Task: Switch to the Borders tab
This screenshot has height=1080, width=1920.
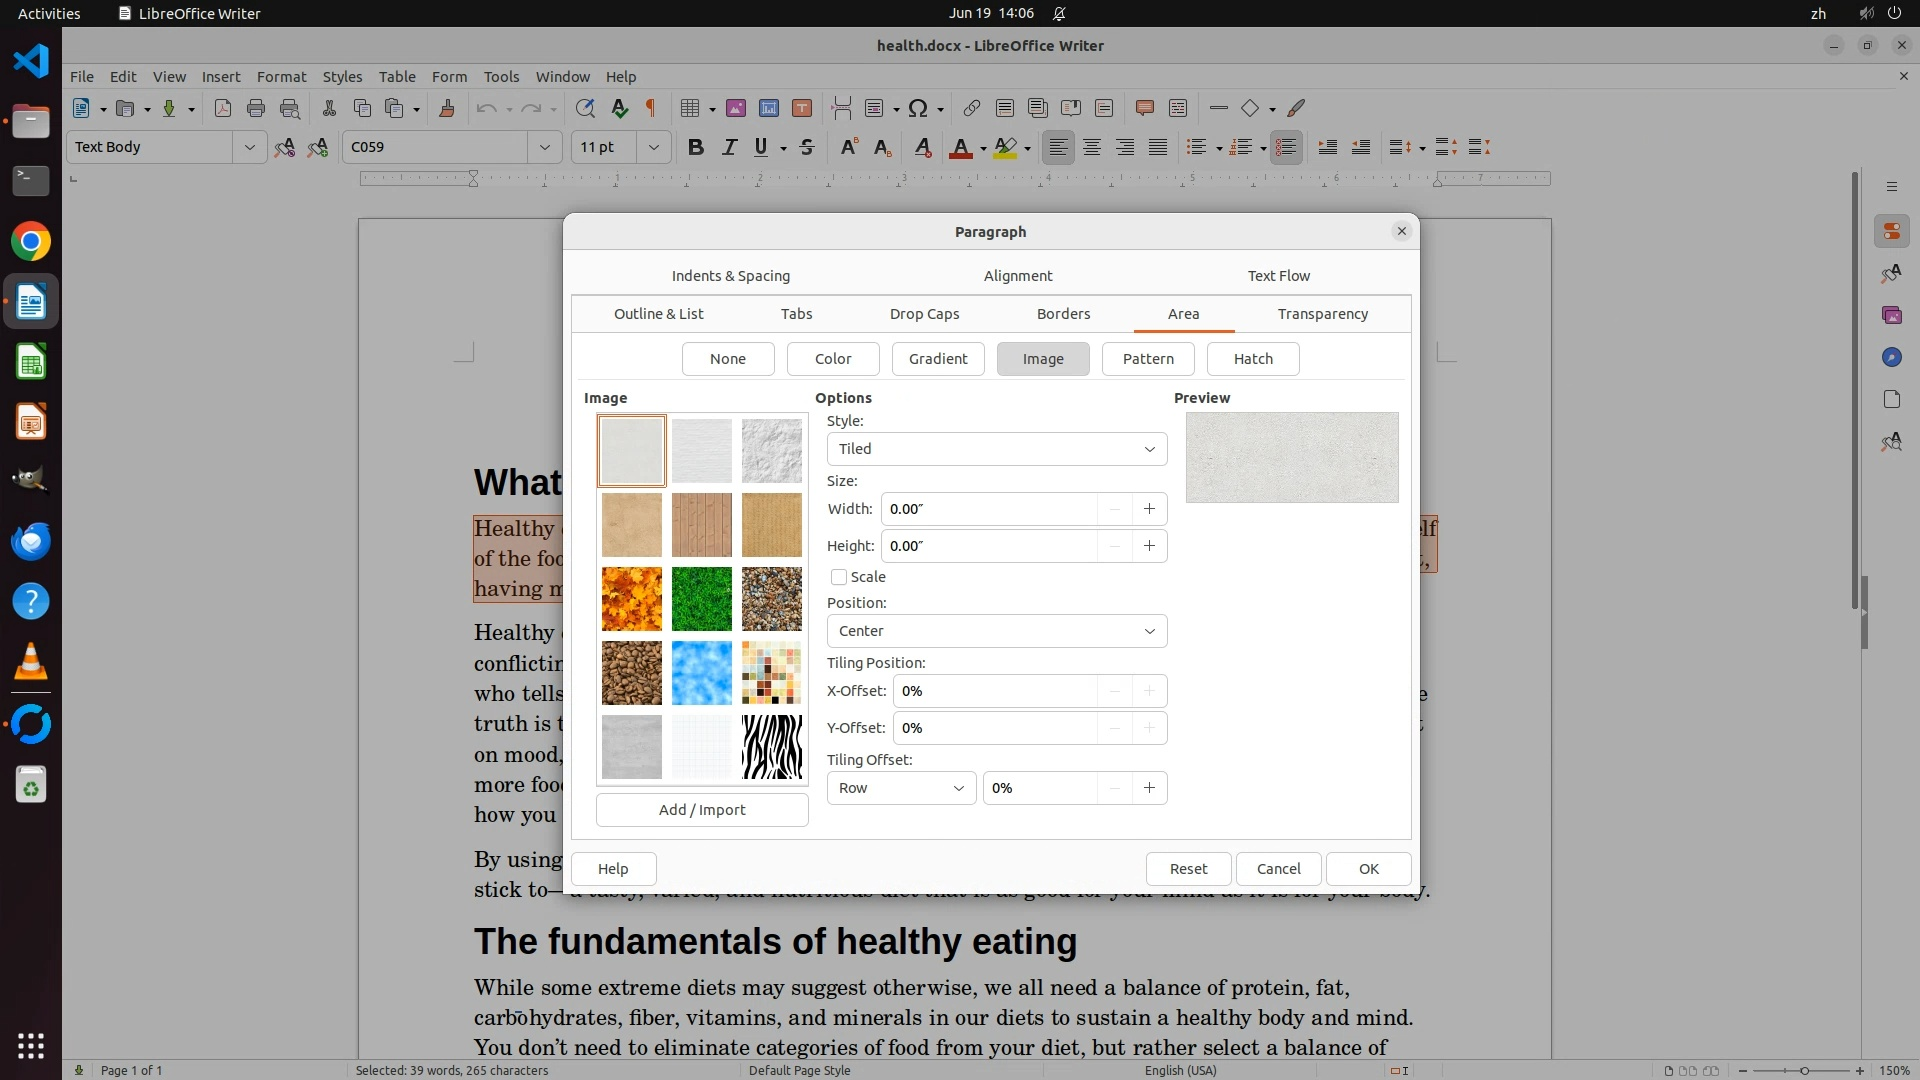Action: [1063, 314]
